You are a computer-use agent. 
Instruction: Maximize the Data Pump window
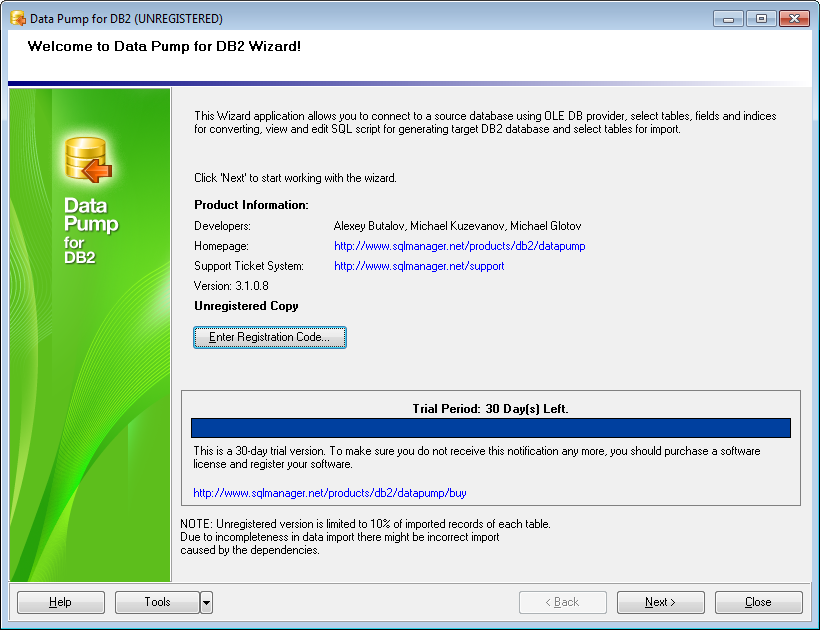click(761, 19)
